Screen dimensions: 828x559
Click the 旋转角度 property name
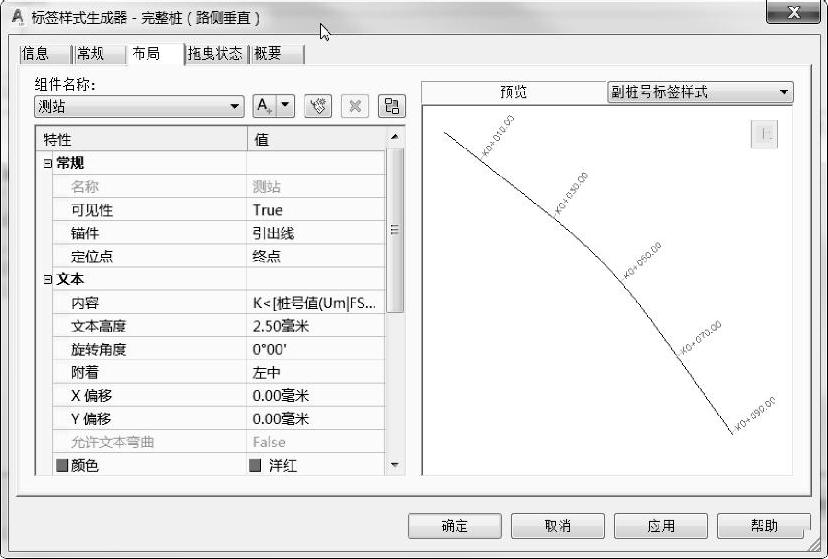click(x=99, y=349)
